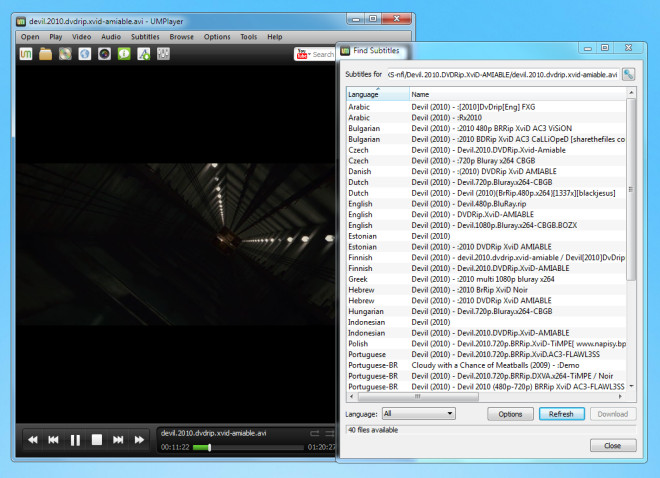This screenshot has width=660, height=478.
Task: Toggle the repeat icon in player panel
Action: (315, 433)
